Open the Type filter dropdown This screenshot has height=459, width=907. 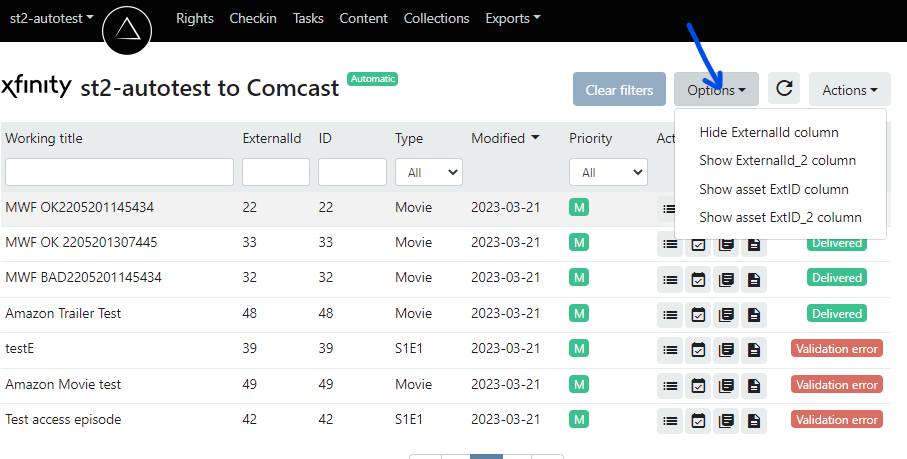(x=428, y=172)
